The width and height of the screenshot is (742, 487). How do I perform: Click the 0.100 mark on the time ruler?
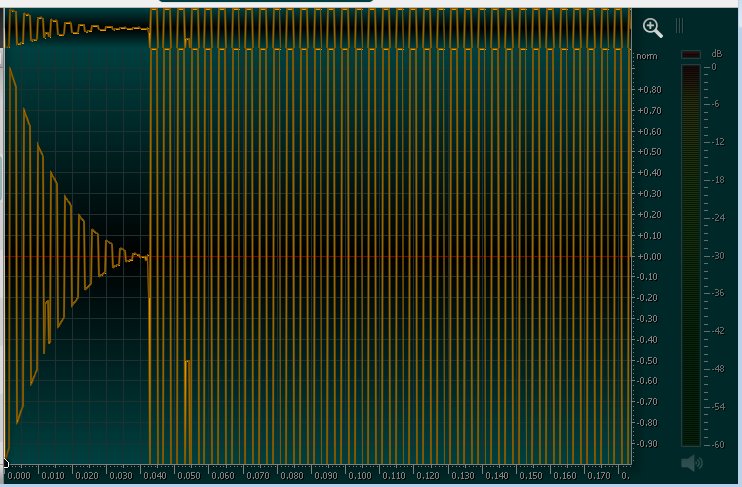pos(360,475)
